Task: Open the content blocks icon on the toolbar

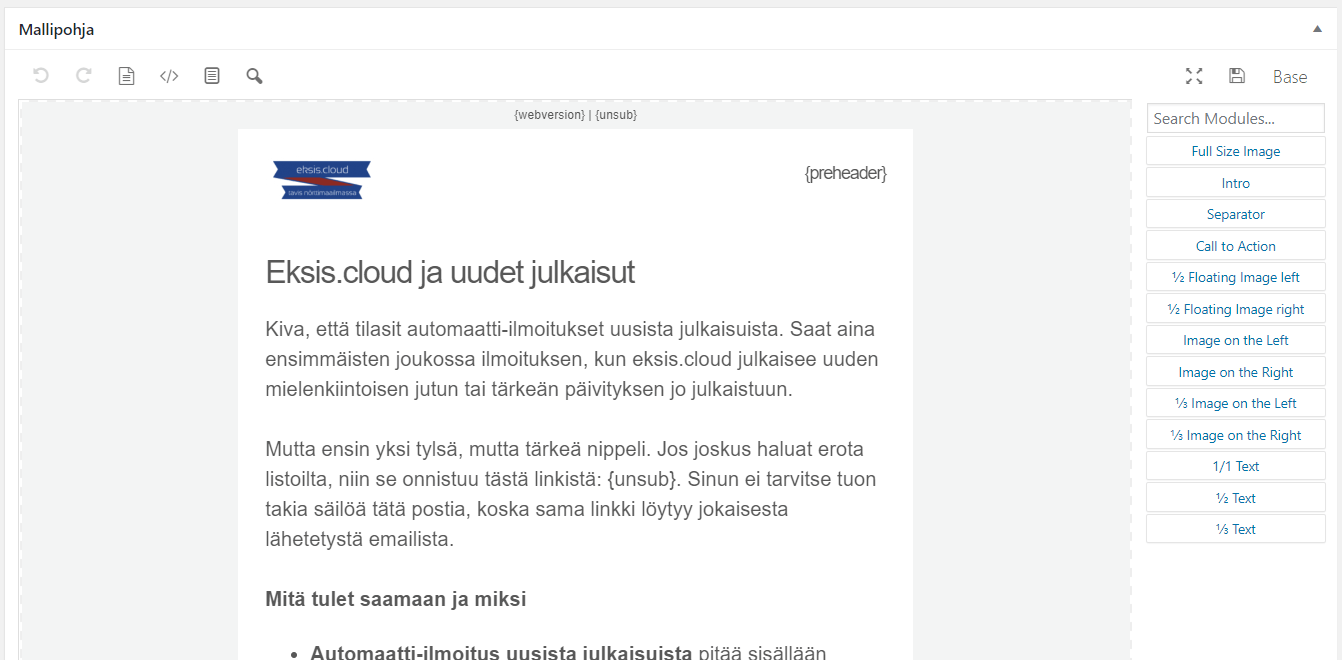Action: coord(211,75)
